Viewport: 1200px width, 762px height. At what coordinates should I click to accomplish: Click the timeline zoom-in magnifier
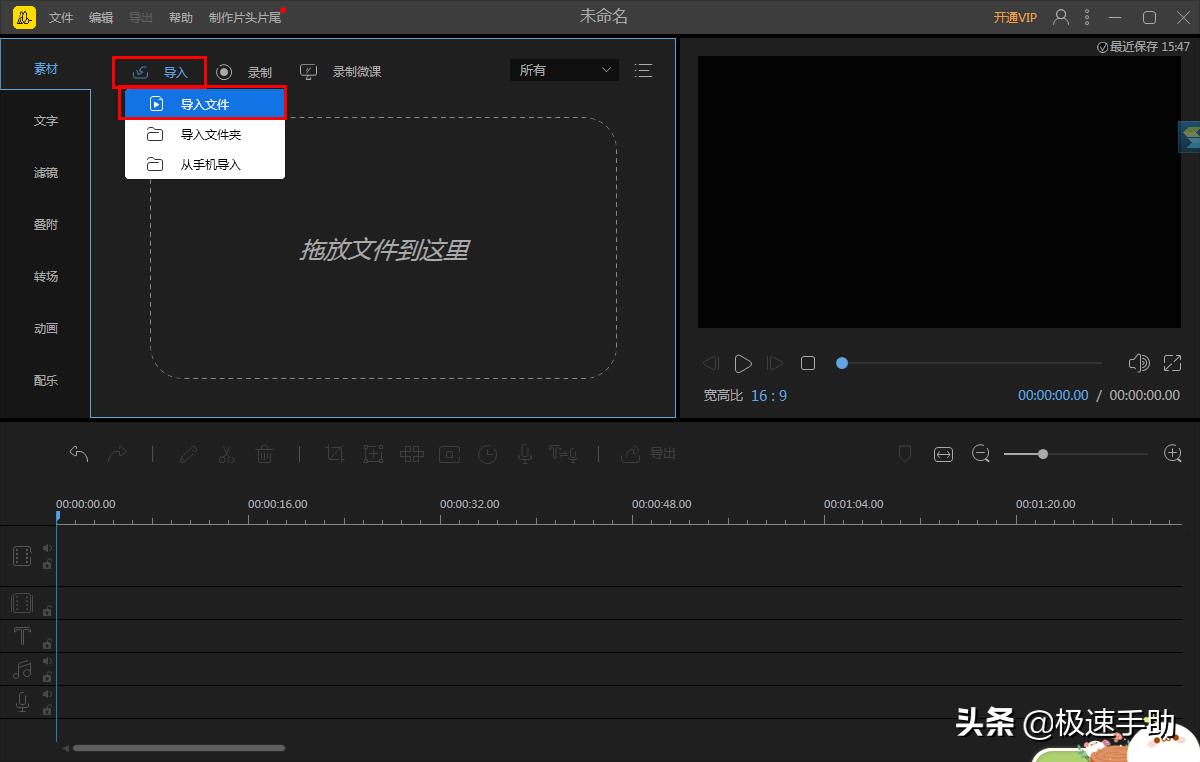pos(1172,453)
